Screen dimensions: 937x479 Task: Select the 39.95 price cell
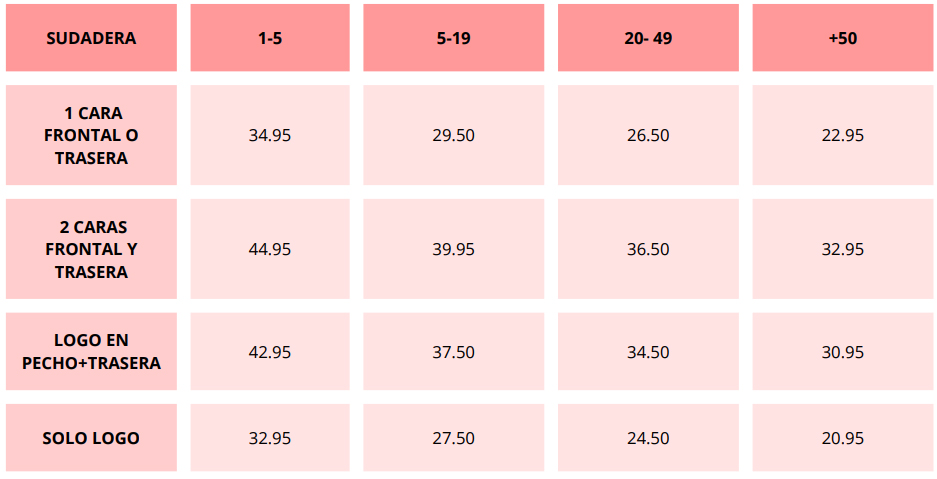click(x=453, y=249)
